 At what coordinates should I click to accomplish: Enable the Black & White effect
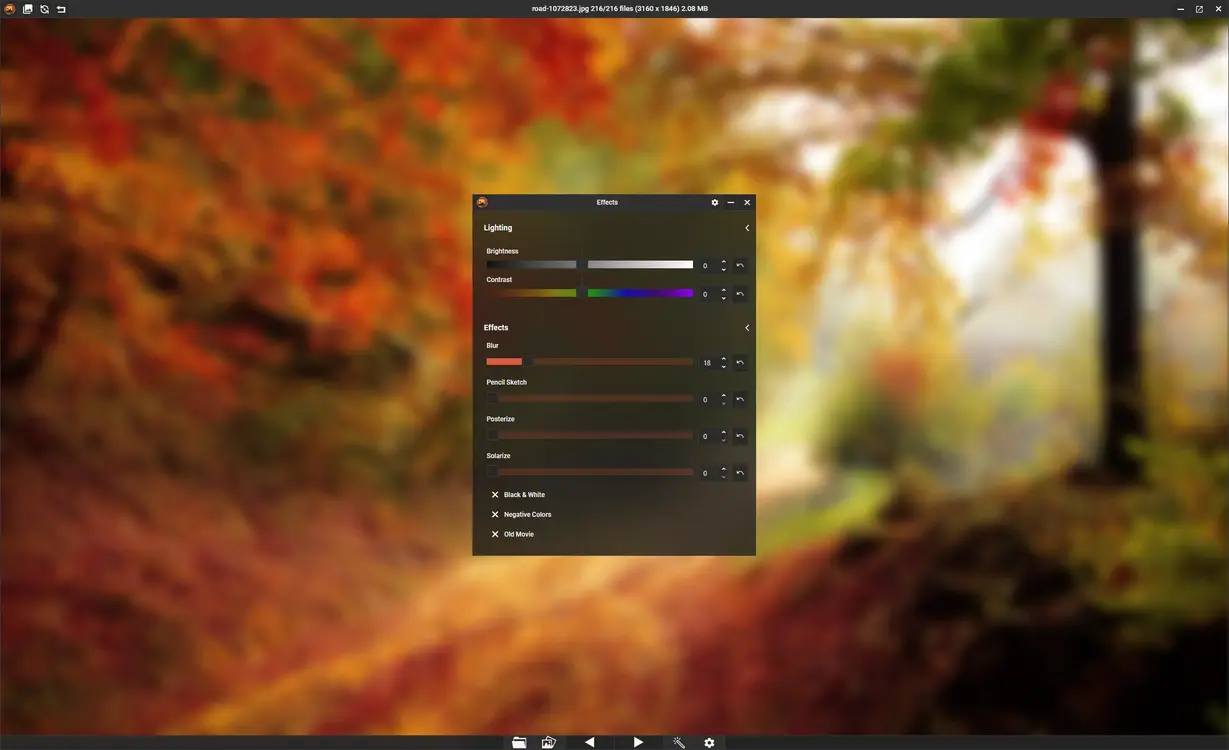coord(495,494)
